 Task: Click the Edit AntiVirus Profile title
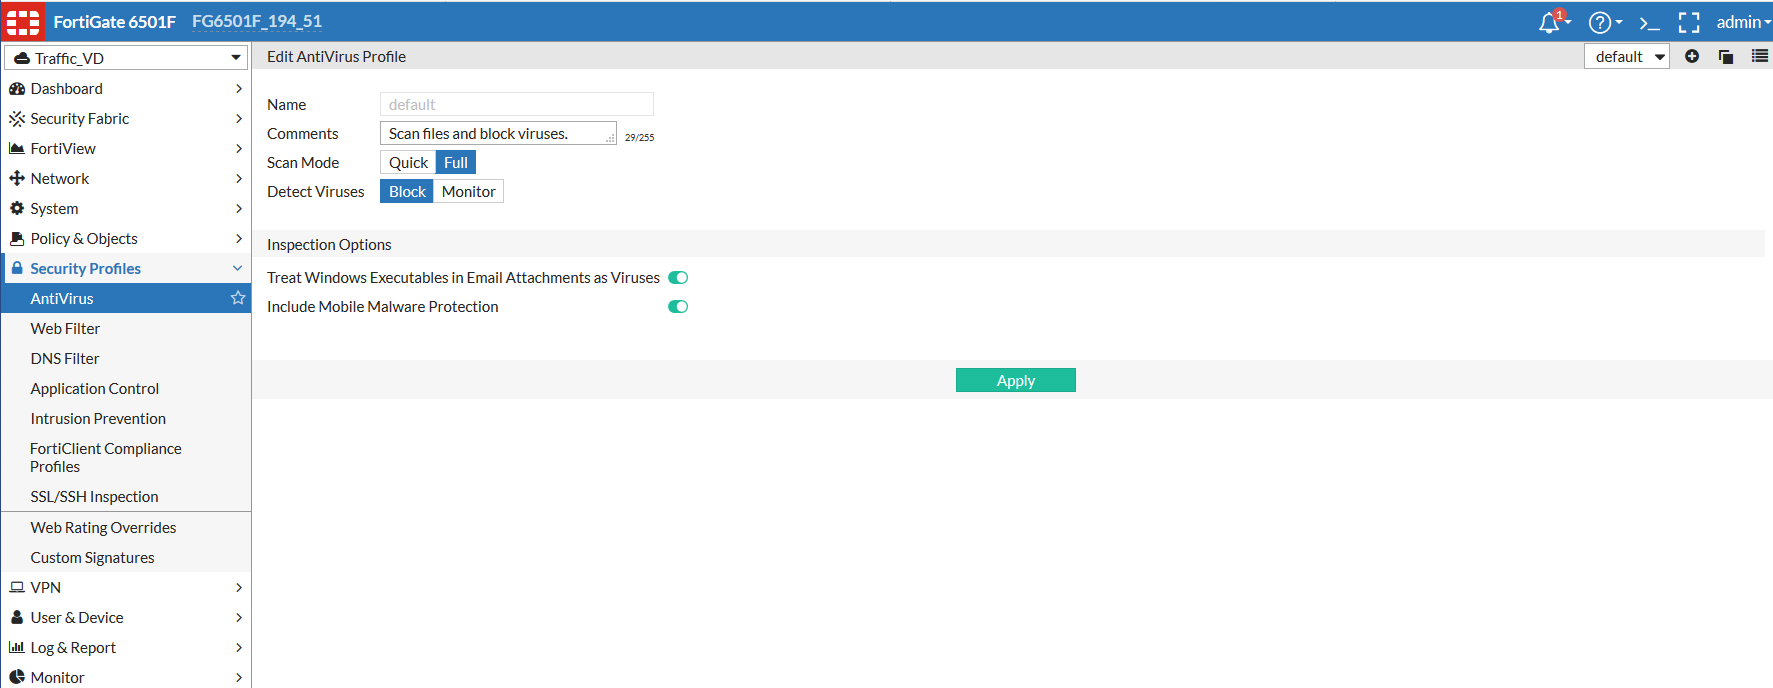click(336, 56)
